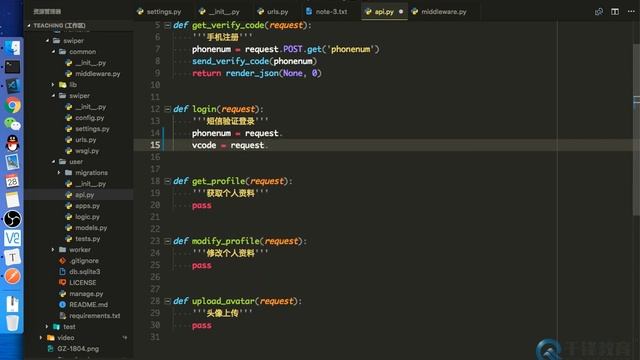
Task: Collapse the common folder in explorer
Action: click(53, 52)
